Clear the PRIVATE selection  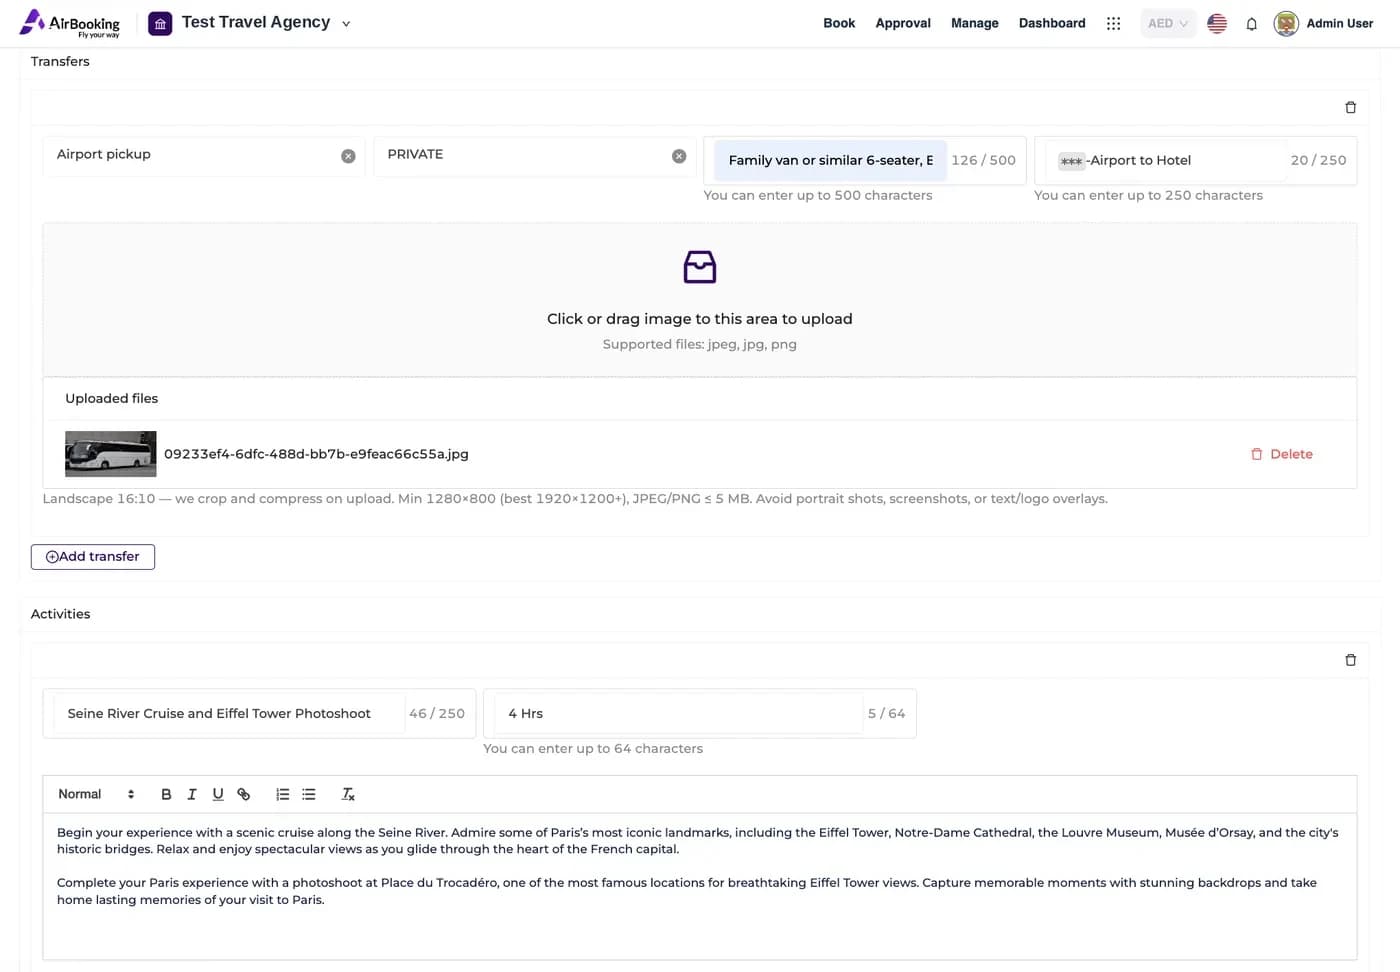point(679,156)
